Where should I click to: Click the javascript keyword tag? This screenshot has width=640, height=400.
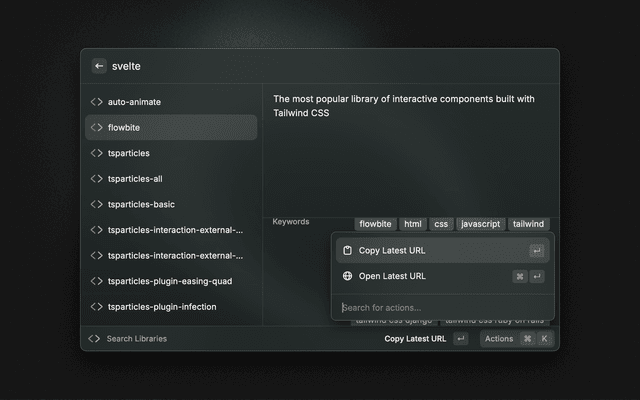(480, 224)
